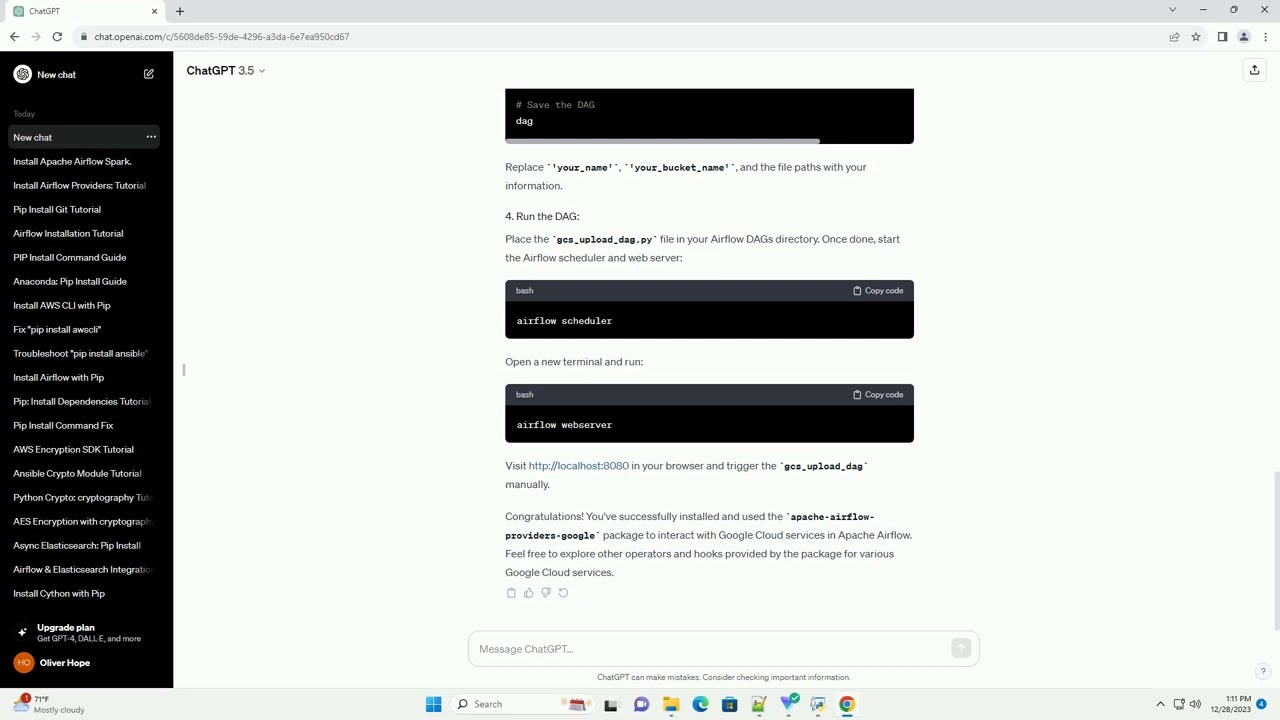Open Windows Start menu

tap(433, 704)
